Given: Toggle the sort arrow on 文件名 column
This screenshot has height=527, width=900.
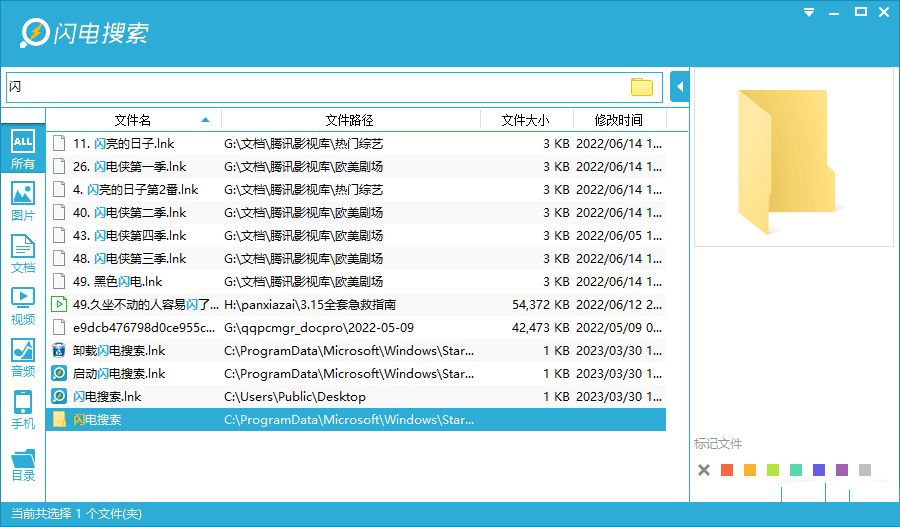Looking at the screenshot, I should pos(205,120).
